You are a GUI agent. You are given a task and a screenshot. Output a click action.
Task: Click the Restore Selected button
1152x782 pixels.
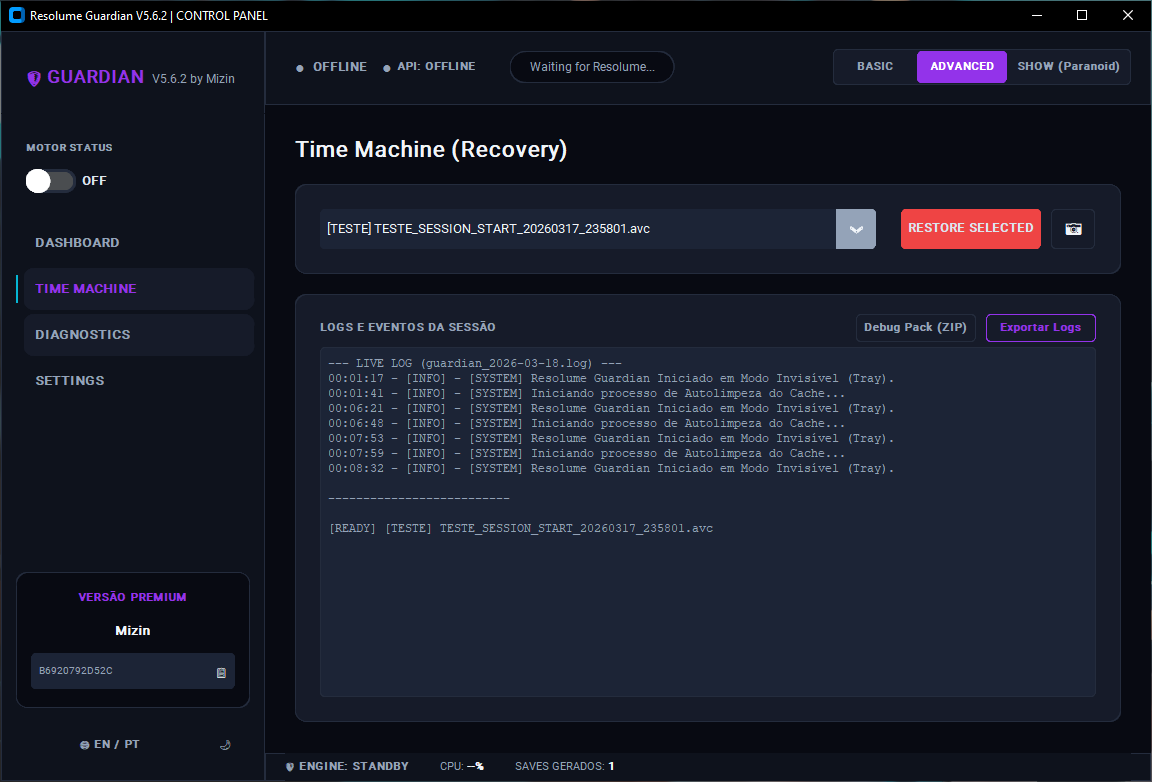[971, 229]
